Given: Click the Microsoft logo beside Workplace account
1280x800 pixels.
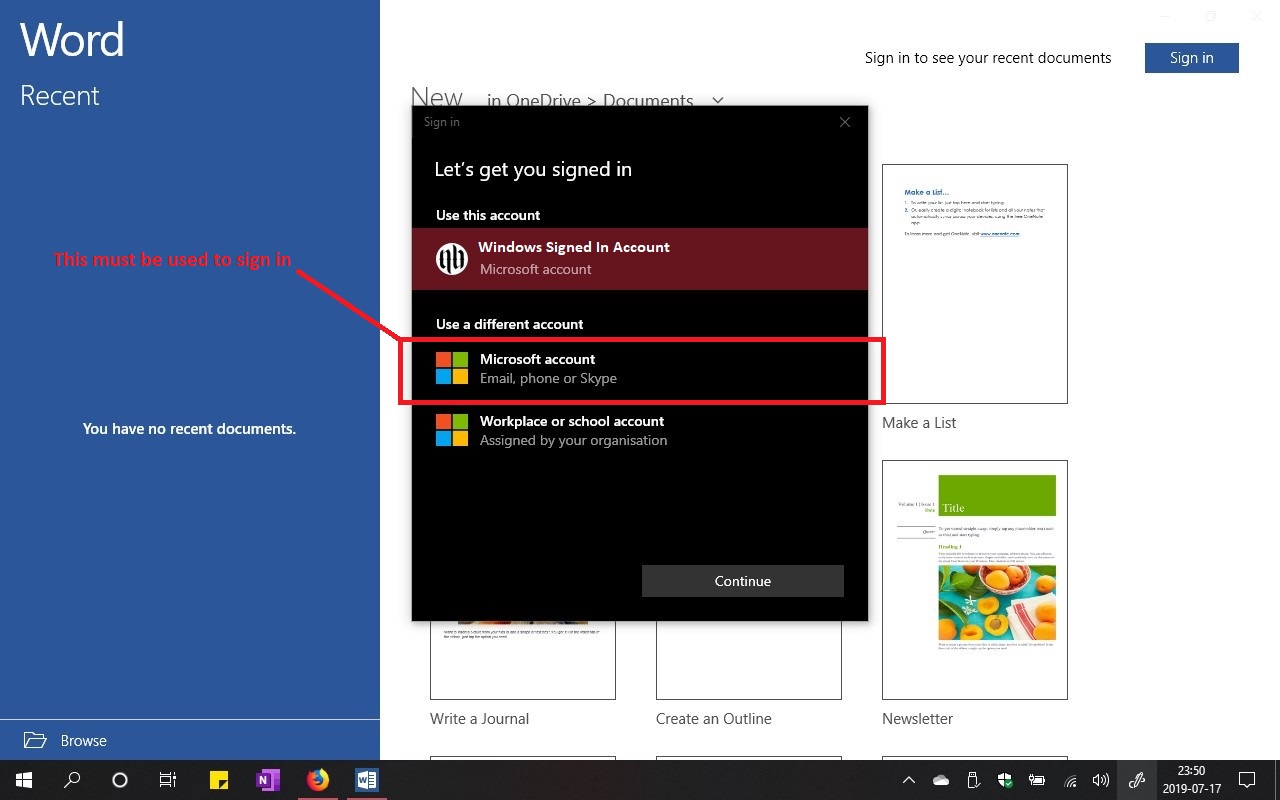Looking at the screenshot, I should coord(452,430).
